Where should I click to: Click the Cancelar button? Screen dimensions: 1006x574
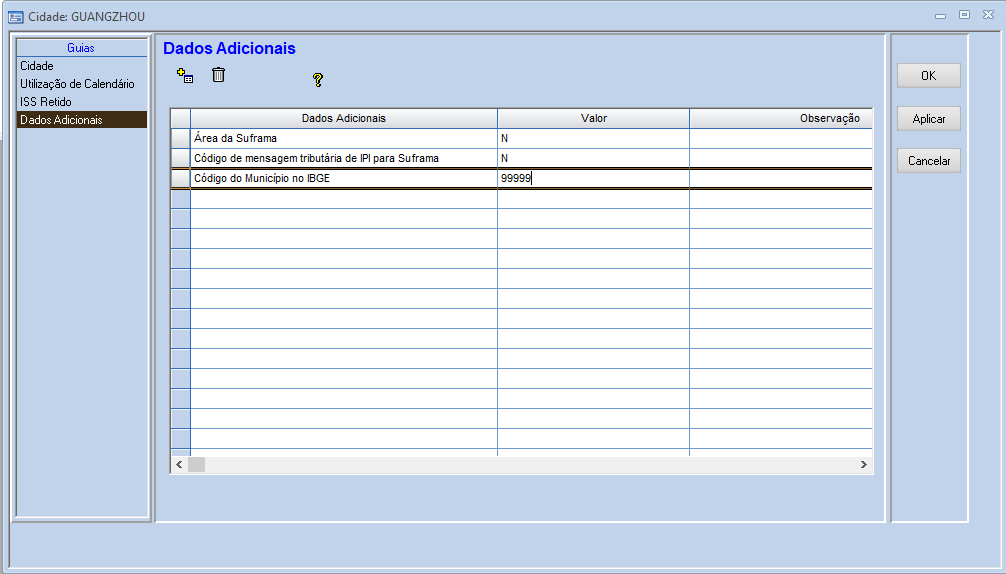[928, 161]
